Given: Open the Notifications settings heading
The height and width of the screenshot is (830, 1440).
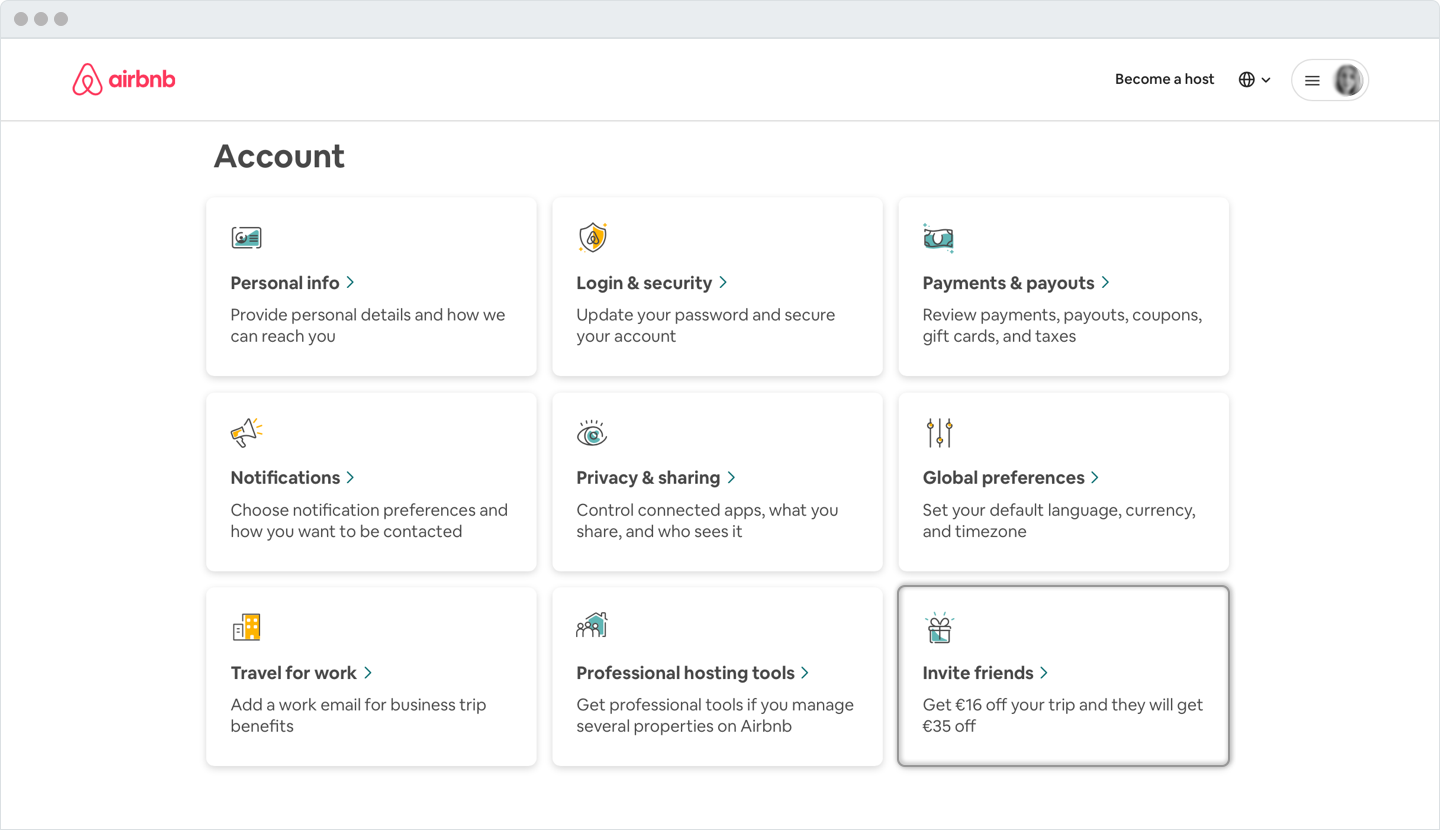Looking at the screenshot, I should (x=285, y=478).
